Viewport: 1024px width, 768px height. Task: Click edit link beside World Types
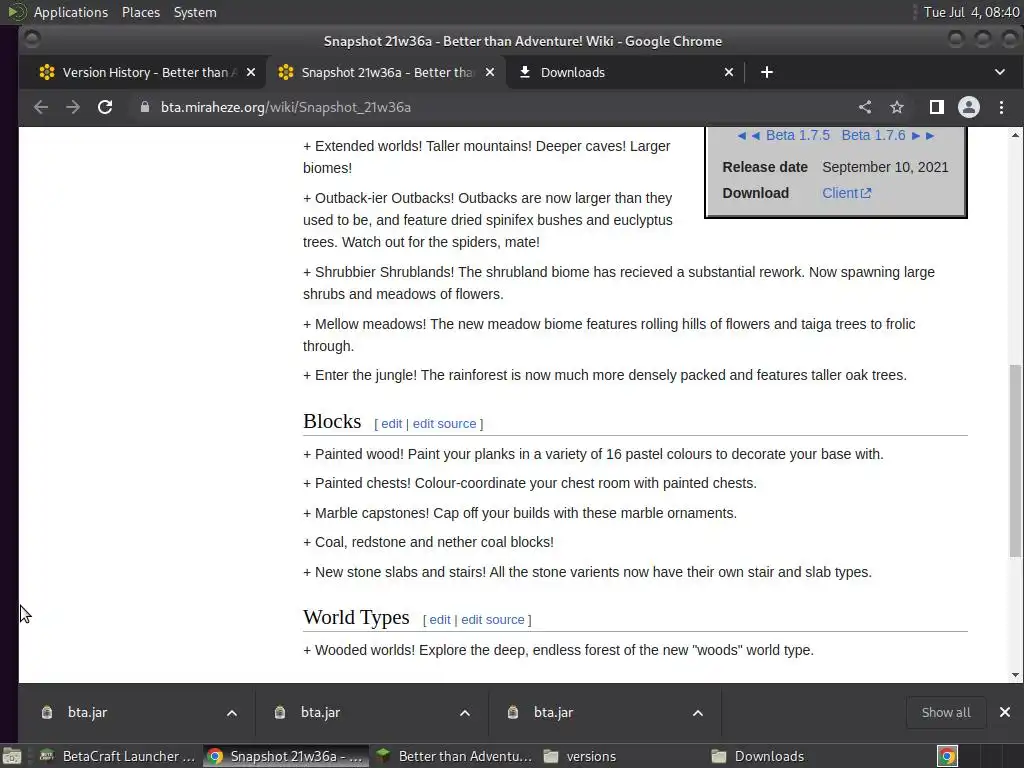point(440,620)
